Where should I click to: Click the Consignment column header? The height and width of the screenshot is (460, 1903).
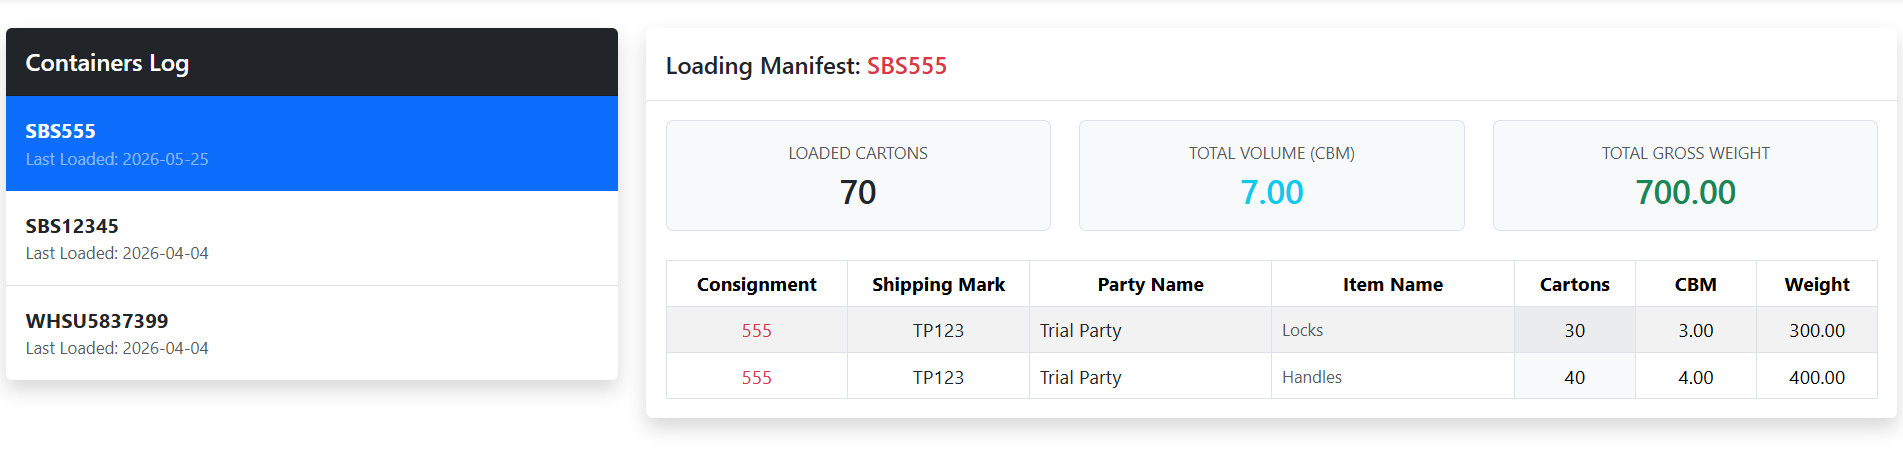pyautogui.click(x=757, y=284)
